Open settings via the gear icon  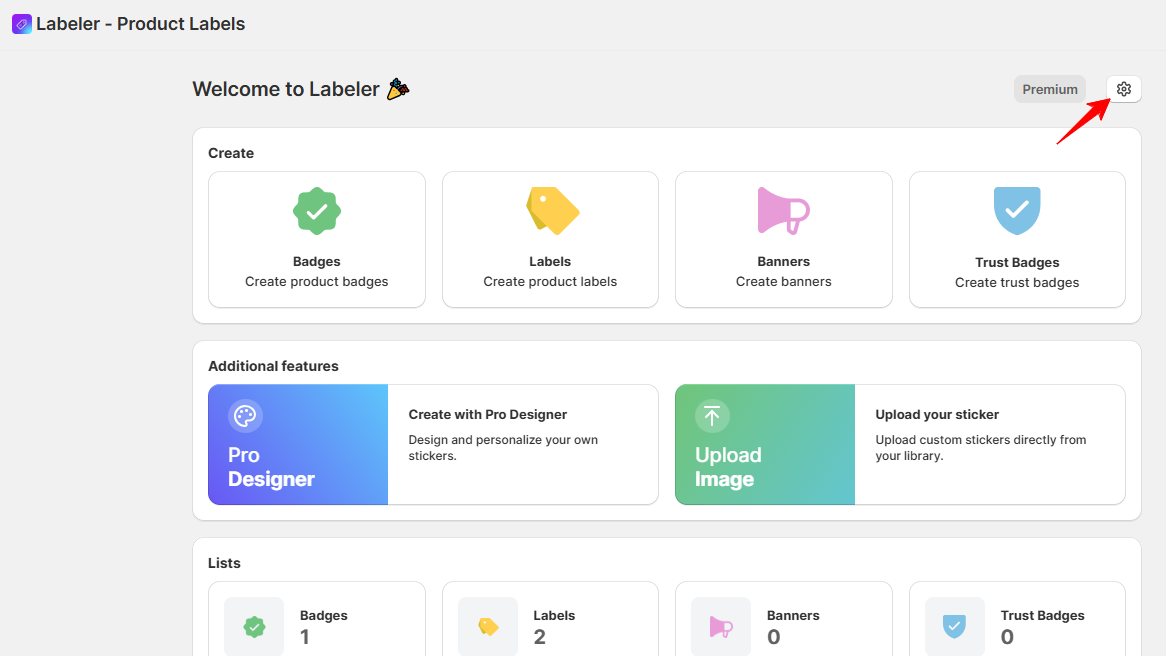point(1124,89)
